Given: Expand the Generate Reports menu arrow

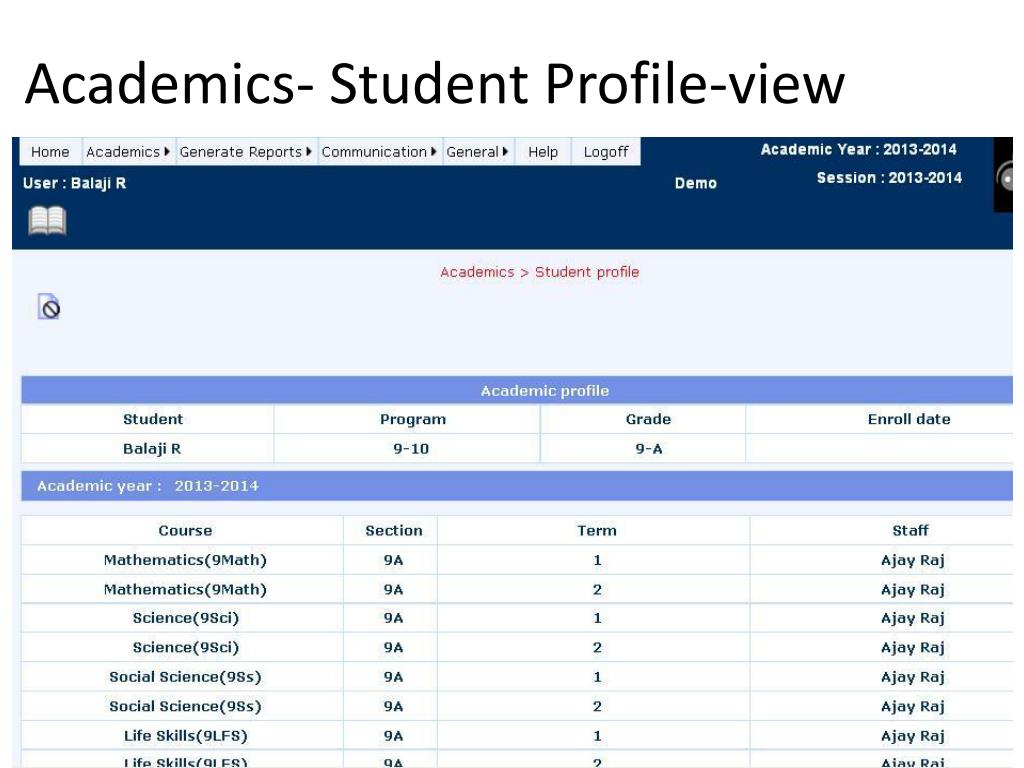Looking at the screenshot, I should click(309, 152).
